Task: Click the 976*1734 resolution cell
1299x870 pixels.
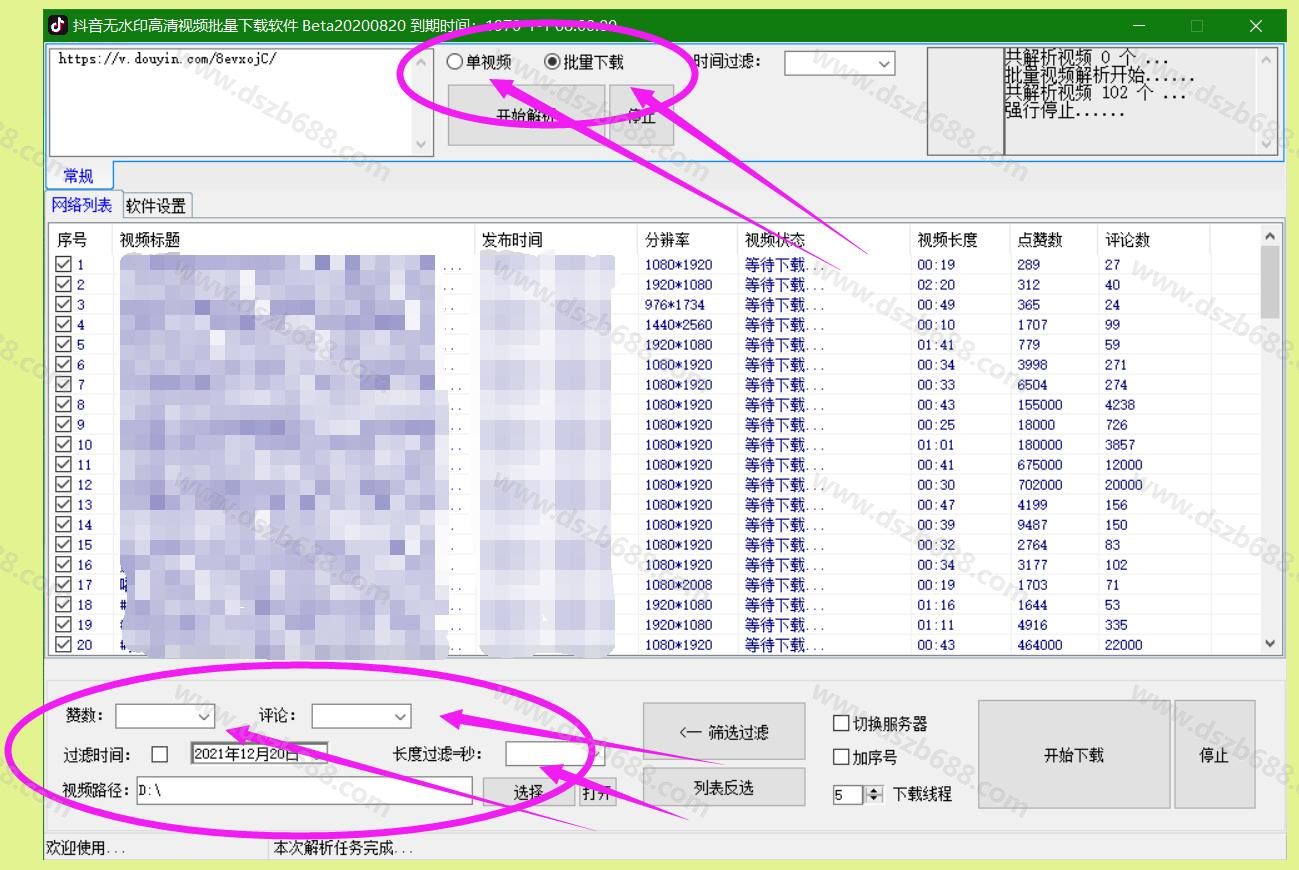Action: pos(675,305)
